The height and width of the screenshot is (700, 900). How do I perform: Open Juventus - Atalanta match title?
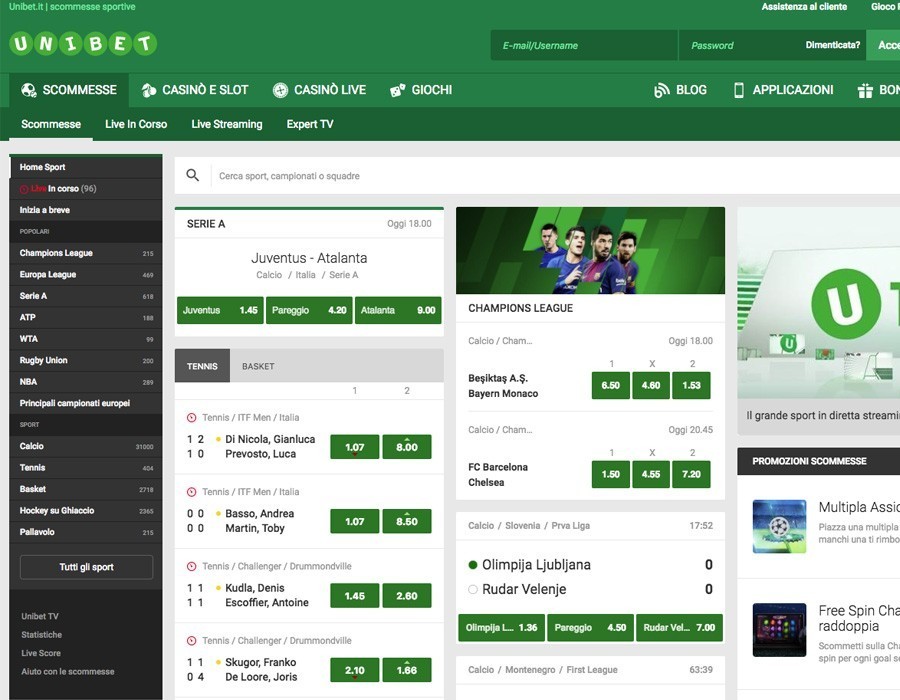point(309,258)
